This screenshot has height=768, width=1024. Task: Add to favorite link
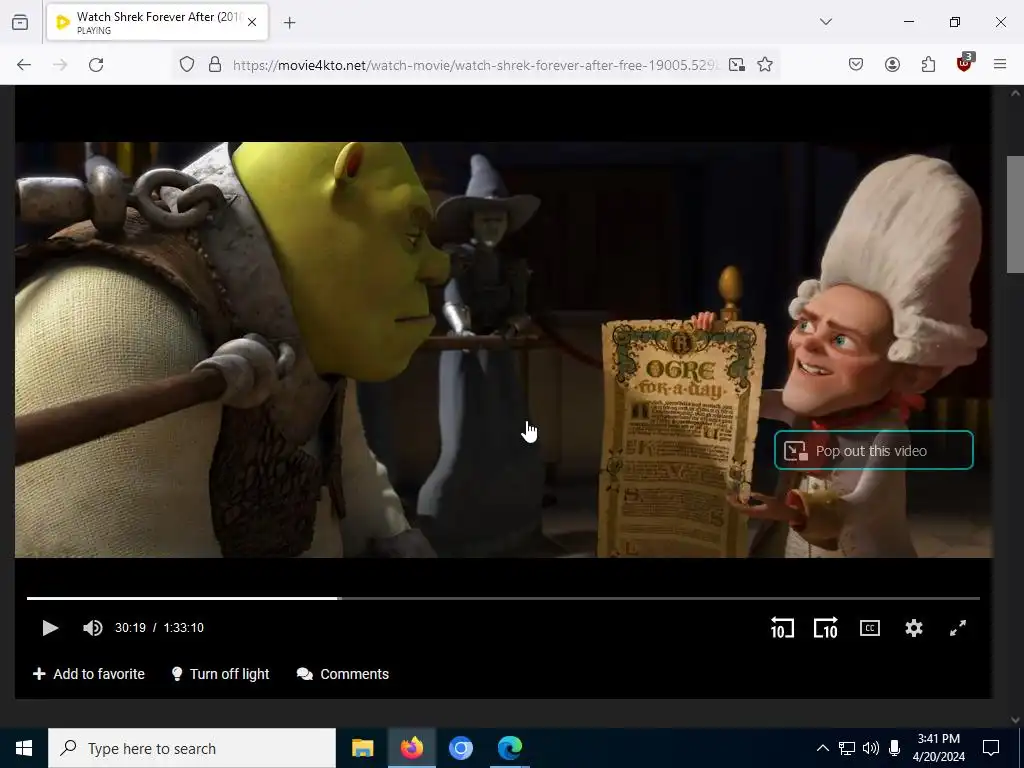click(89, 674)
